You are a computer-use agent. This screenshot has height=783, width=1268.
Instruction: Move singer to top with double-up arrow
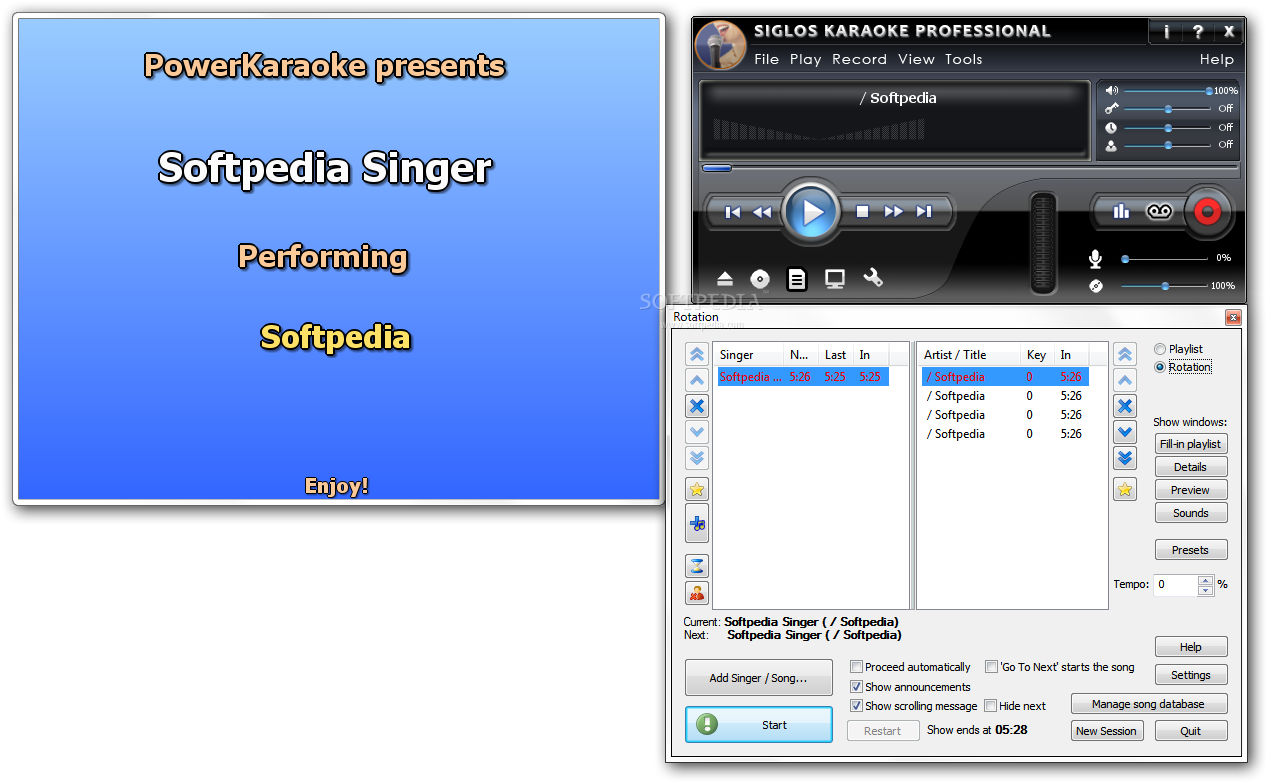[x=697, y=354]
